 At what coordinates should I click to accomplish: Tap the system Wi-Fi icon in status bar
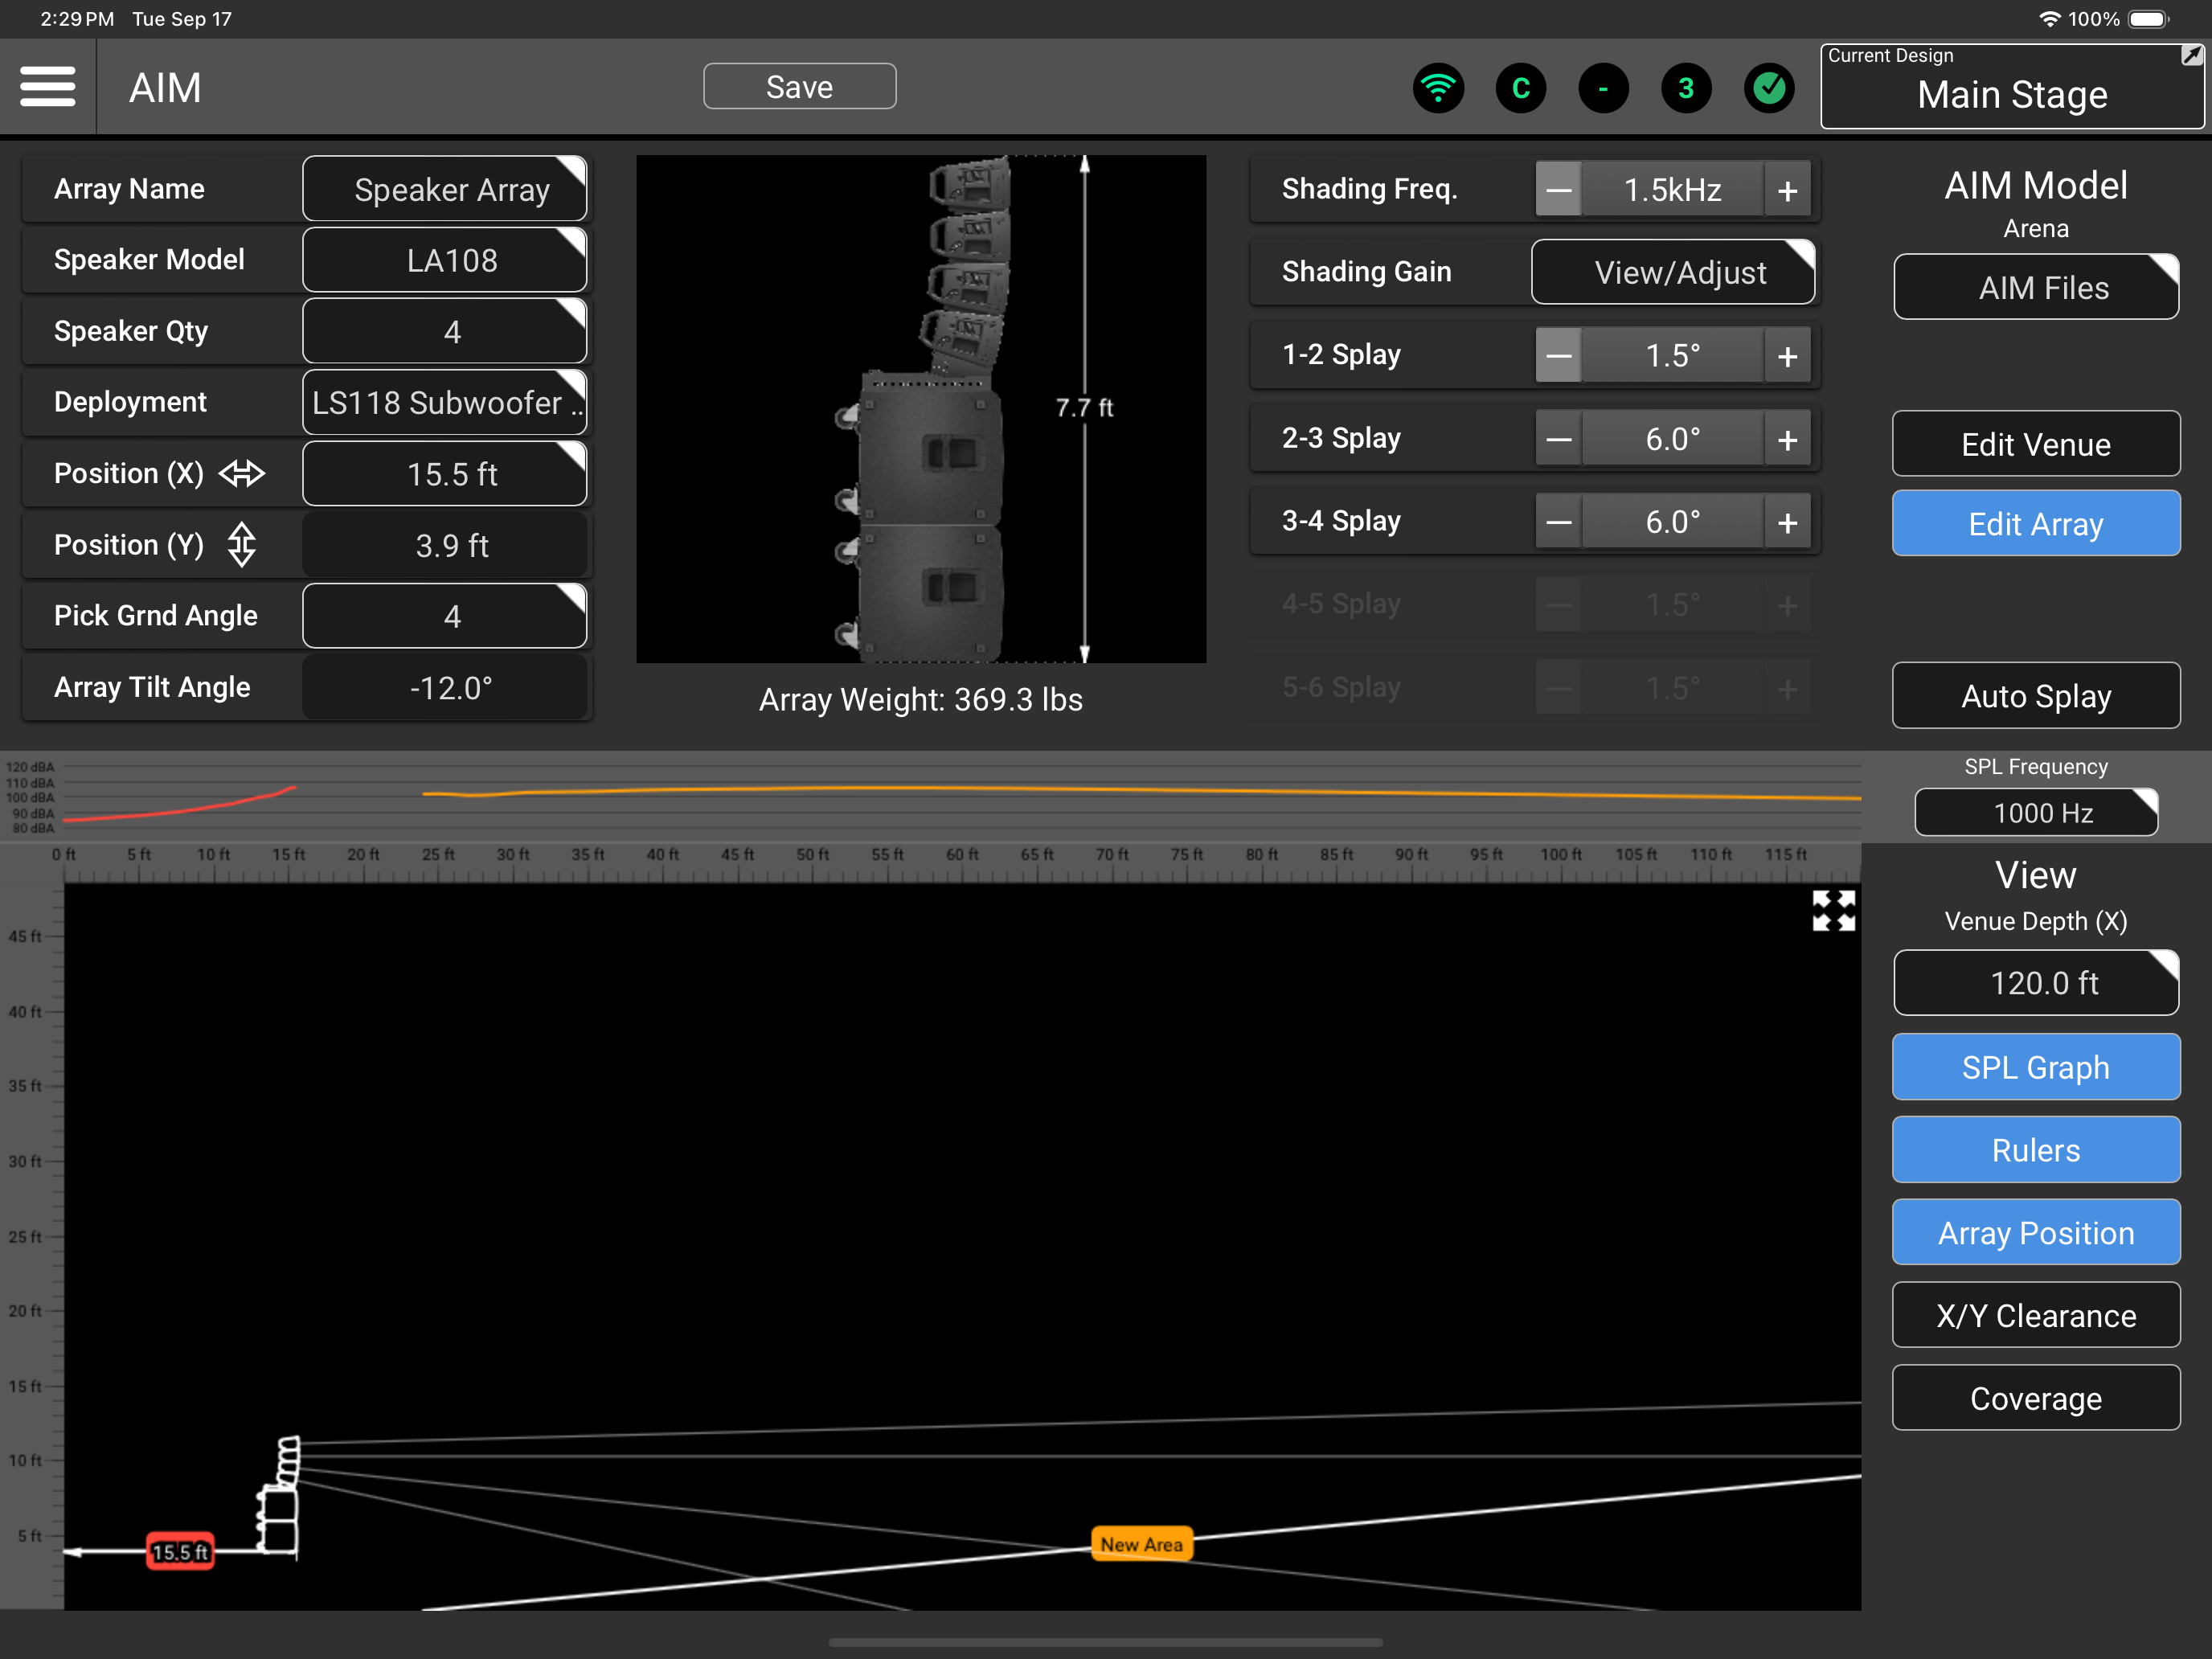(2049, 19)
